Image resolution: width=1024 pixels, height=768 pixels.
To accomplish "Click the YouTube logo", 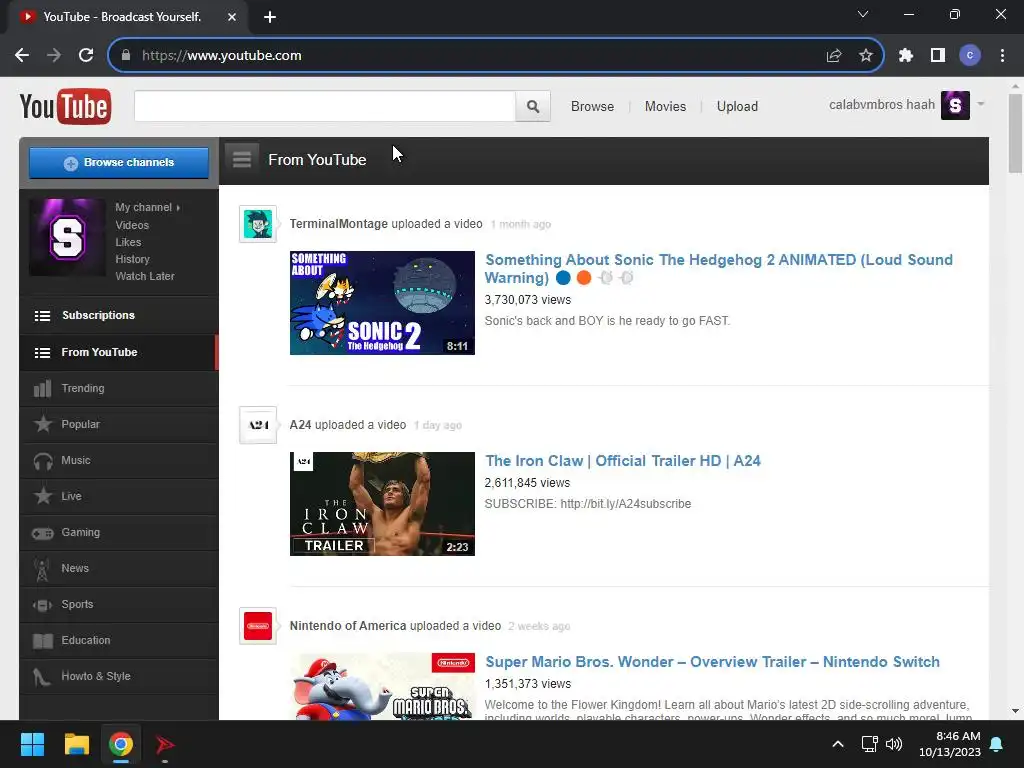I will point(65,106).
